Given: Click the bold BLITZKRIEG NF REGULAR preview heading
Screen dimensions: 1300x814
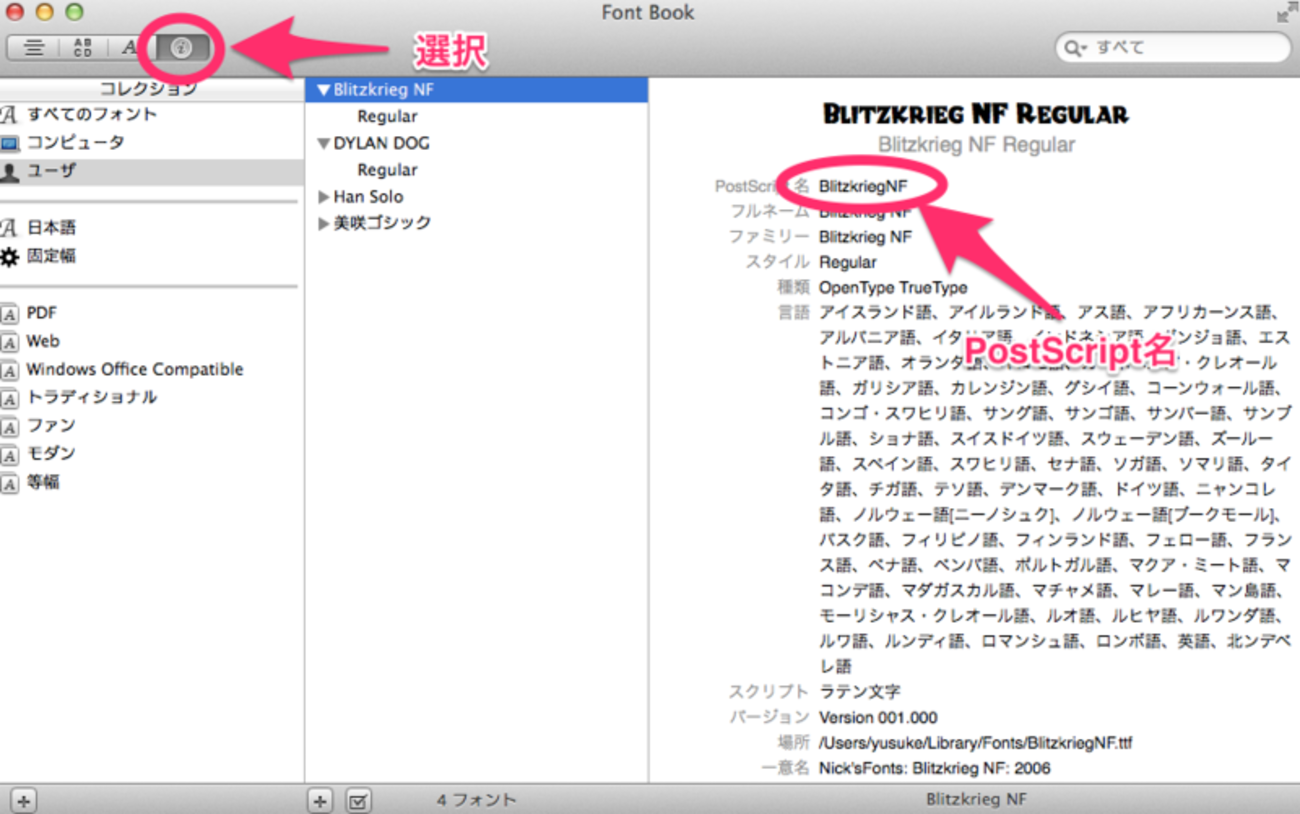Looking at the screenshot, I should 976,114.
